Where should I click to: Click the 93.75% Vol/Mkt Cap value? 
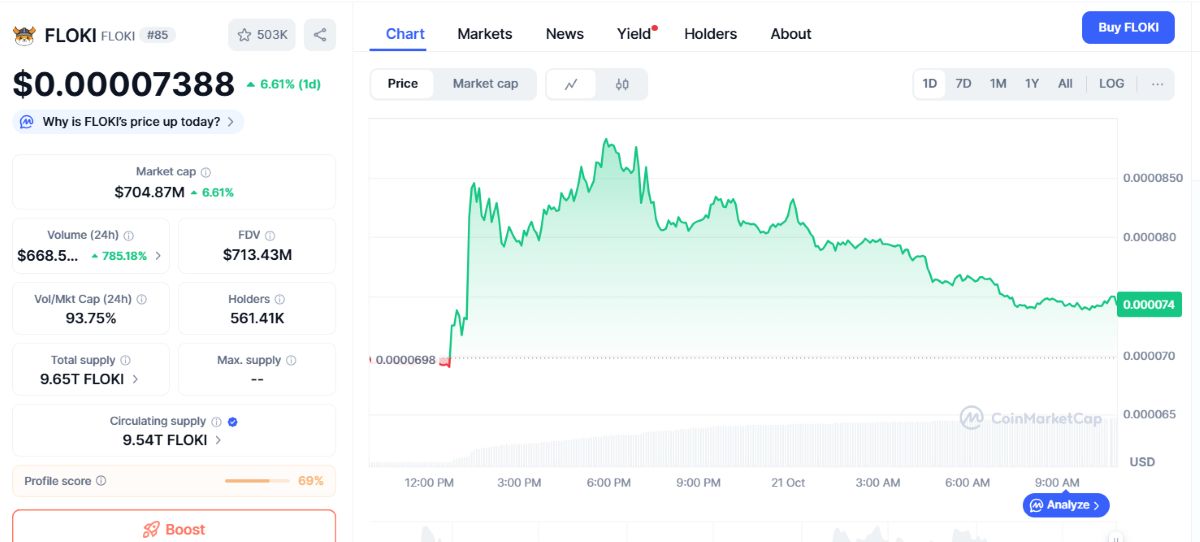pos(90,318)
